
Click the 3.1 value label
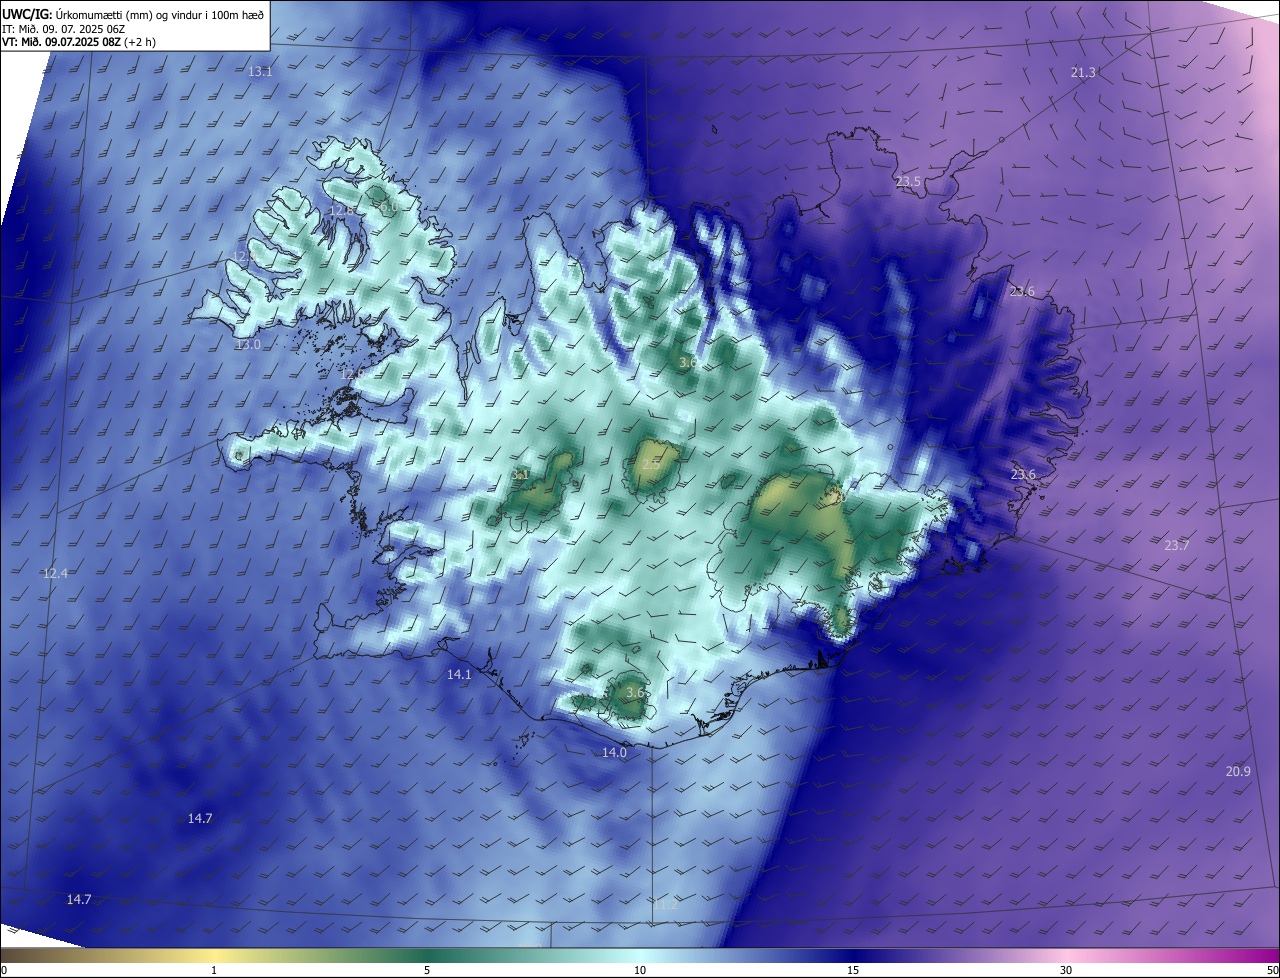(x=520, y=474)
